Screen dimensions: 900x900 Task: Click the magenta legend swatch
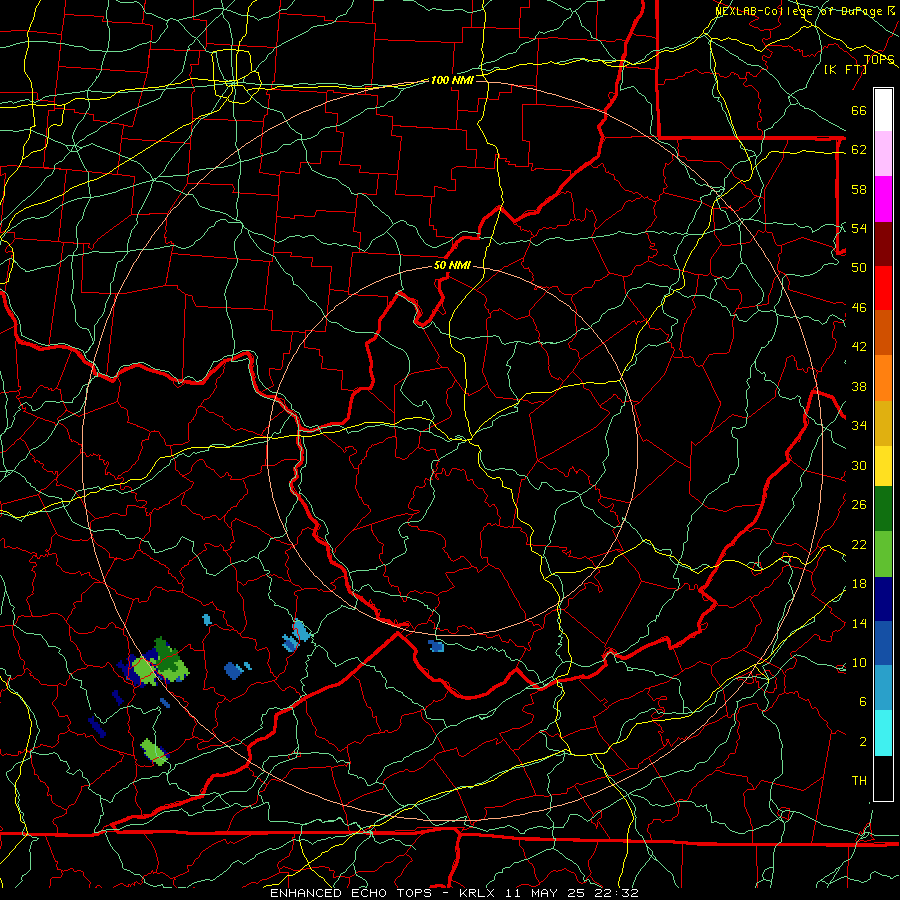coord(883,199)
